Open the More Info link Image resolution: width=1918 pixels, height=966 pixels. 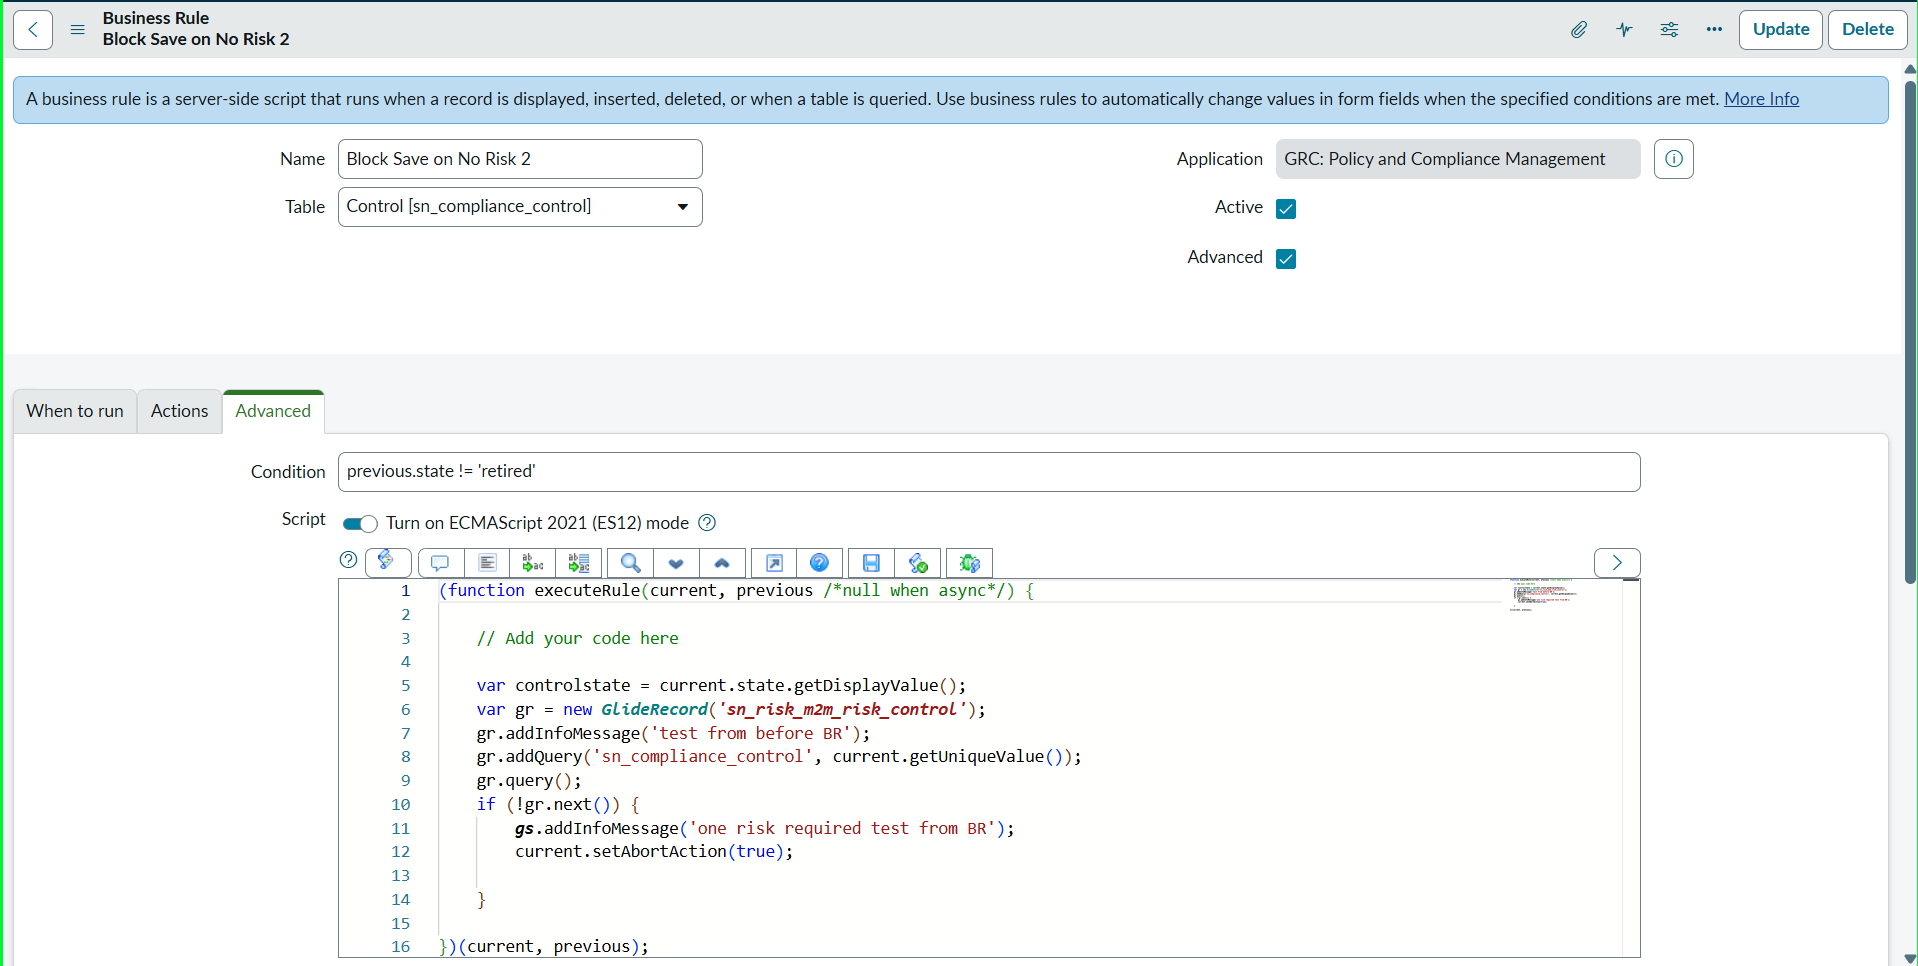[x=1761, y=99]
